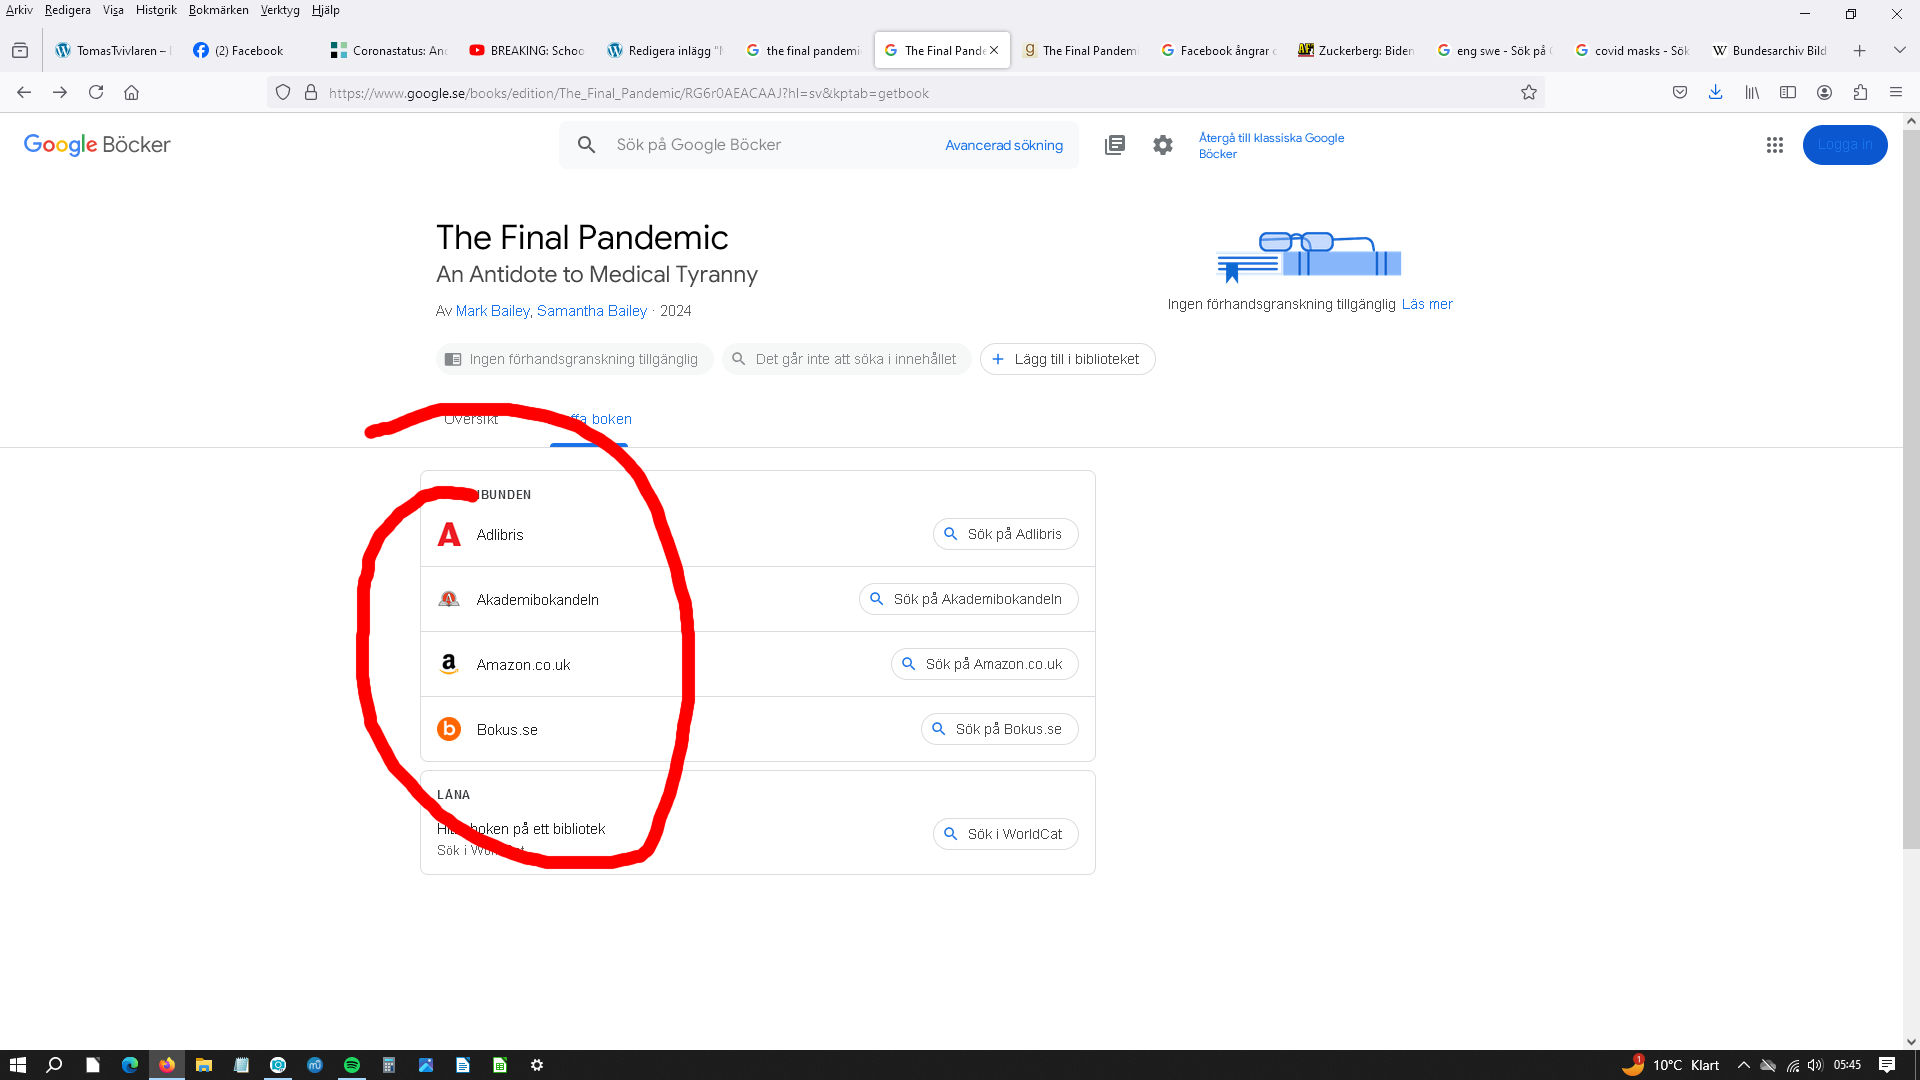Reload the current page
The height and width of the screenshot is (1080, 1920).
pos(96,92)
